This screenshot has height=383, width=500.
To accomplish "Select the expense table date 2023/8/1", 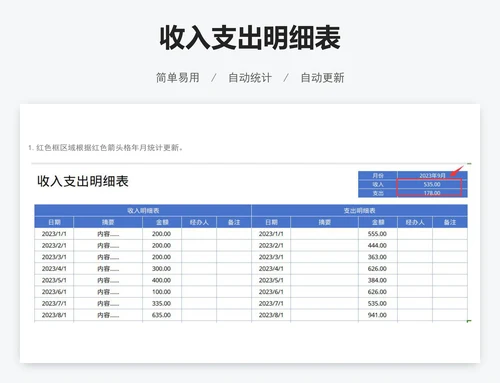I will 271,315.
